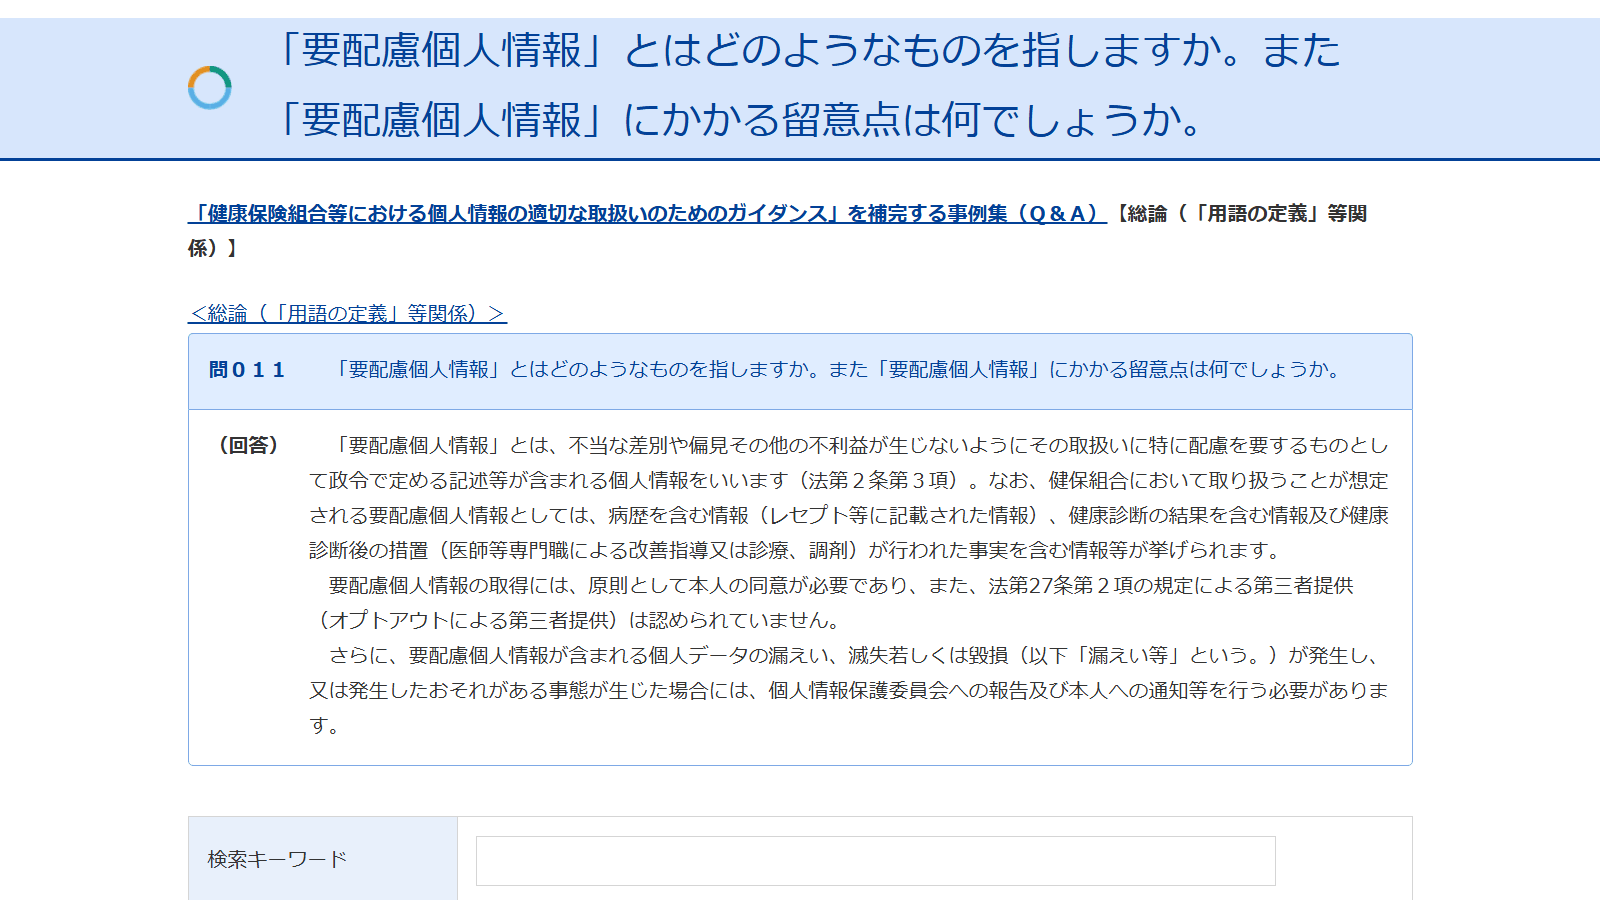Viewport: 1600px width, 900px height.
Task: Click the answer paragraph starting さらに、要配慮個人情報
Action: pyautogui.click(x=849, y=690)
